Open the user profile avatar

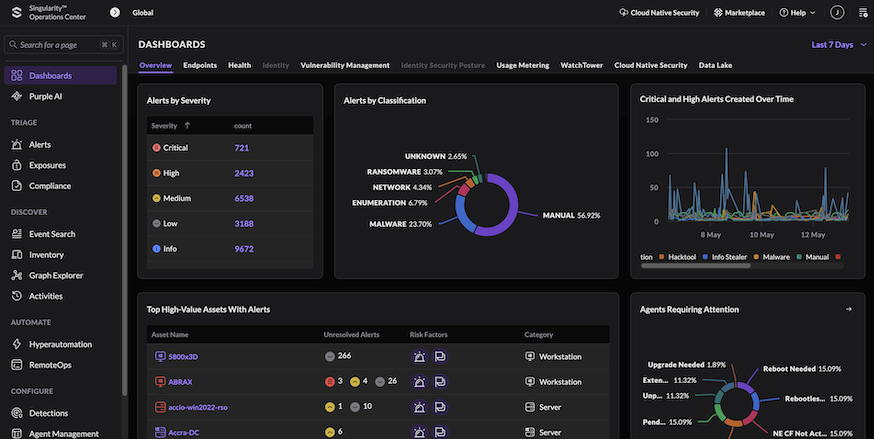point(837,12)
